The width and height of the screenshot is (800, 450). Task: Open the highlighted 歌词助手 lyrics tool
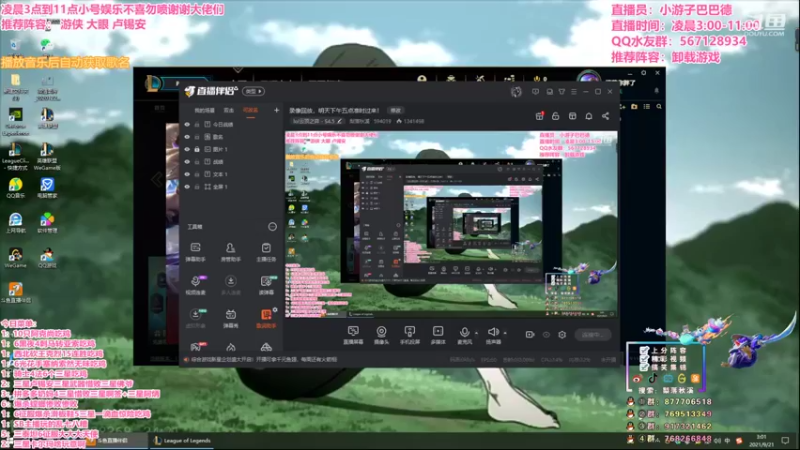coord(266,318)
